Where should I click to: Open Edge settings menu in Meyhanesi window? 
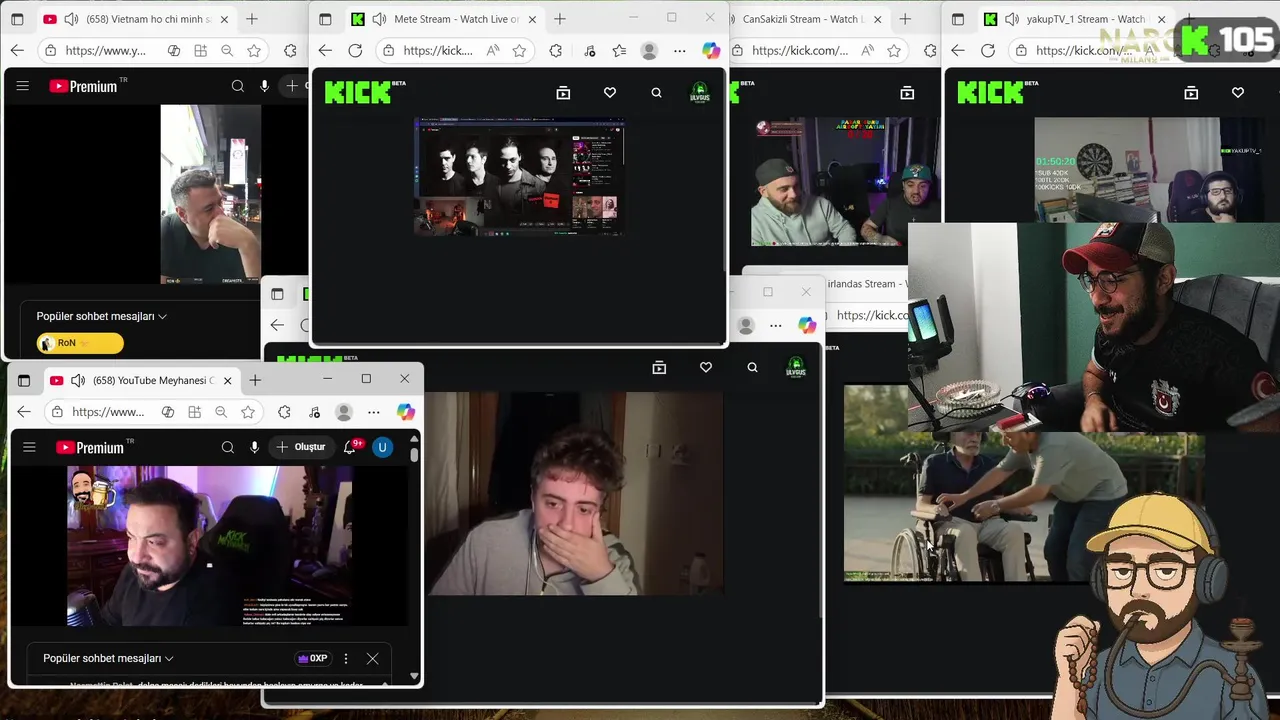tap(373, 411)
